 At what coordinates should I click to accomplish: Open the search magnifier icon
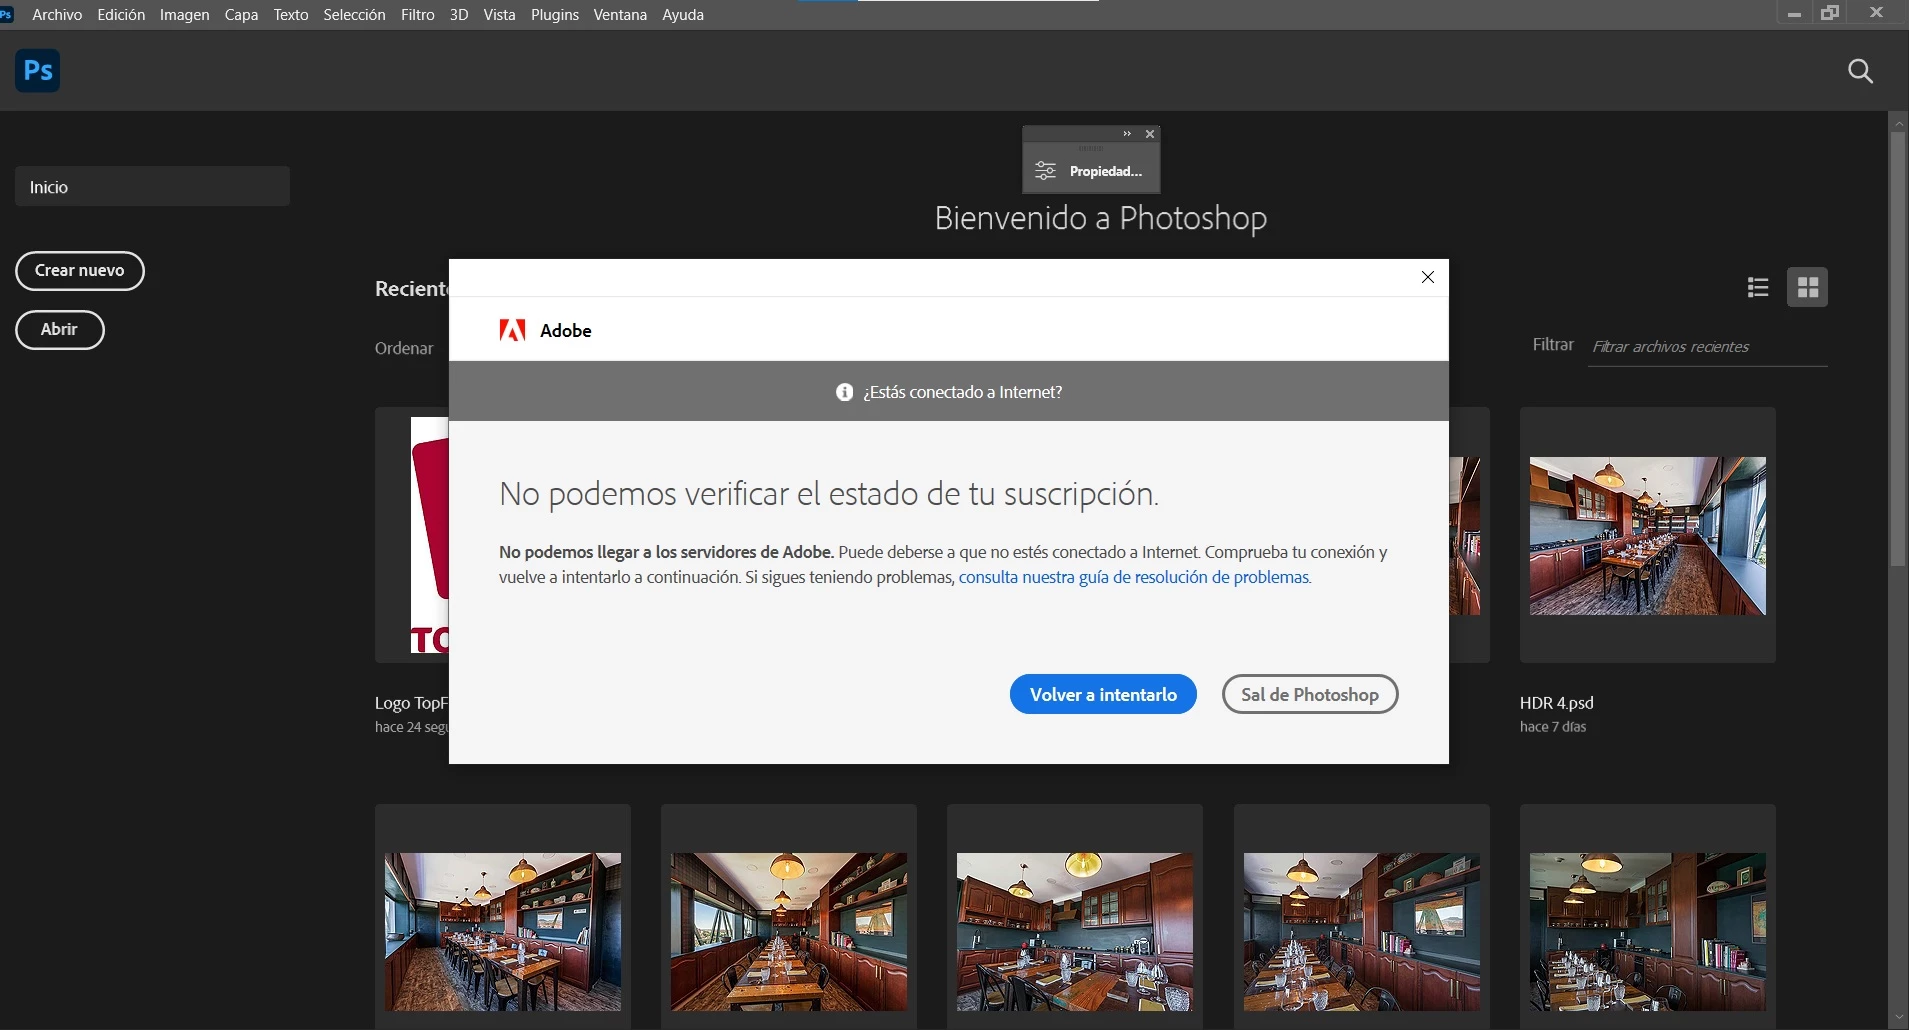[1860, 71]
